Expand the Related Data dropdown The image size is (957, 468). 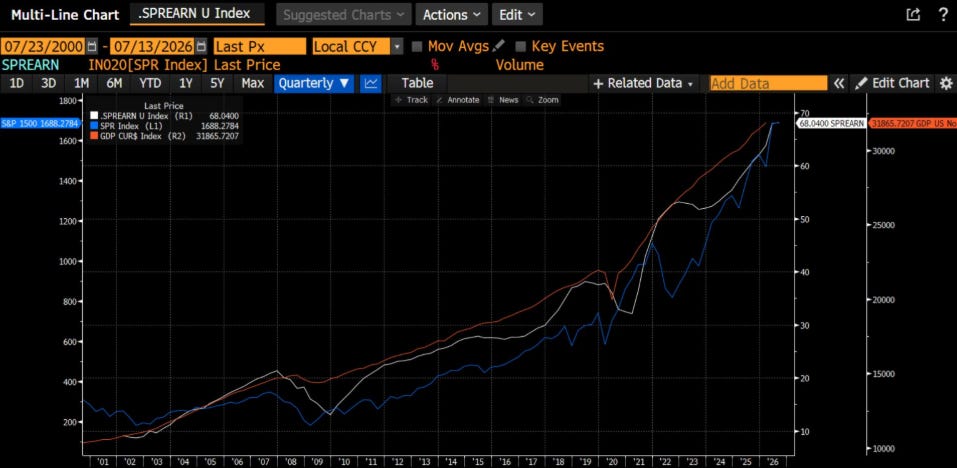(x=643, y=84)
